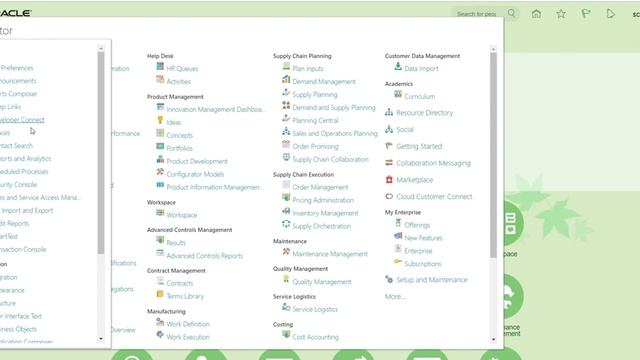Click the Supply Orchestration icon

click(286, 224)
